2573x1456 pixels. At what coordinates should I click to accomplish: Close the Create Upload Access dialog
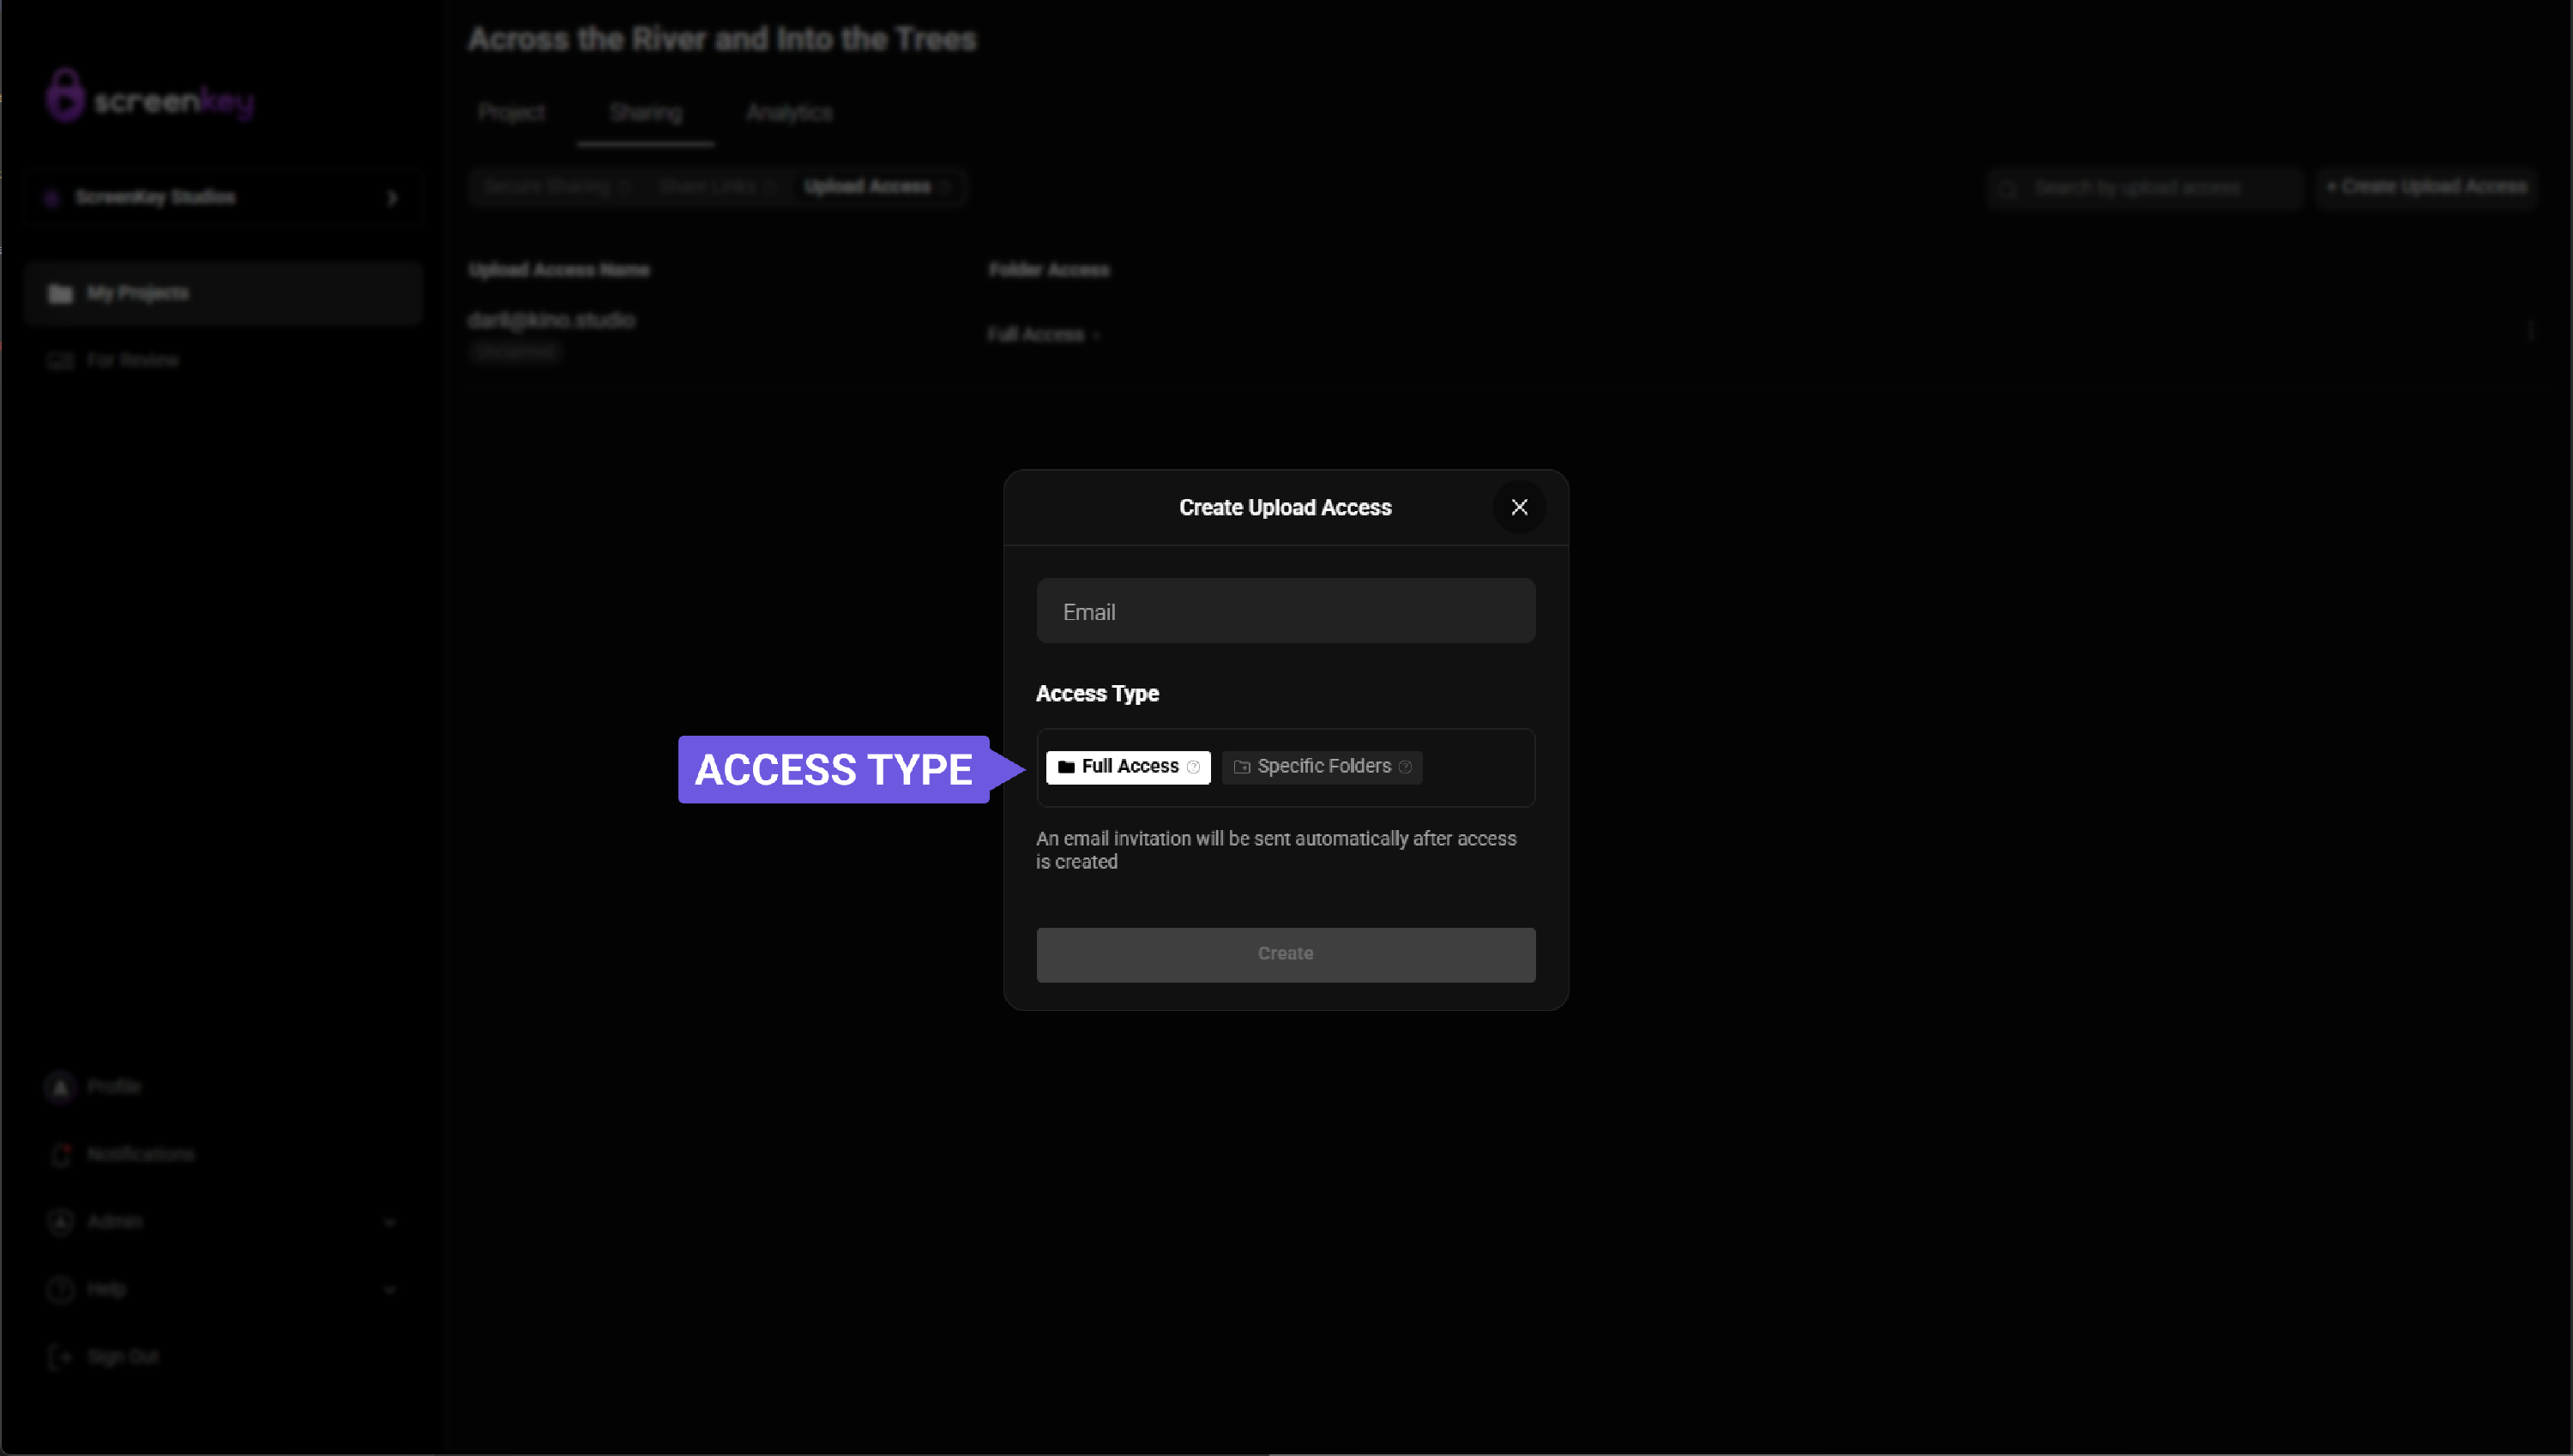click(x=1519, y=507)
